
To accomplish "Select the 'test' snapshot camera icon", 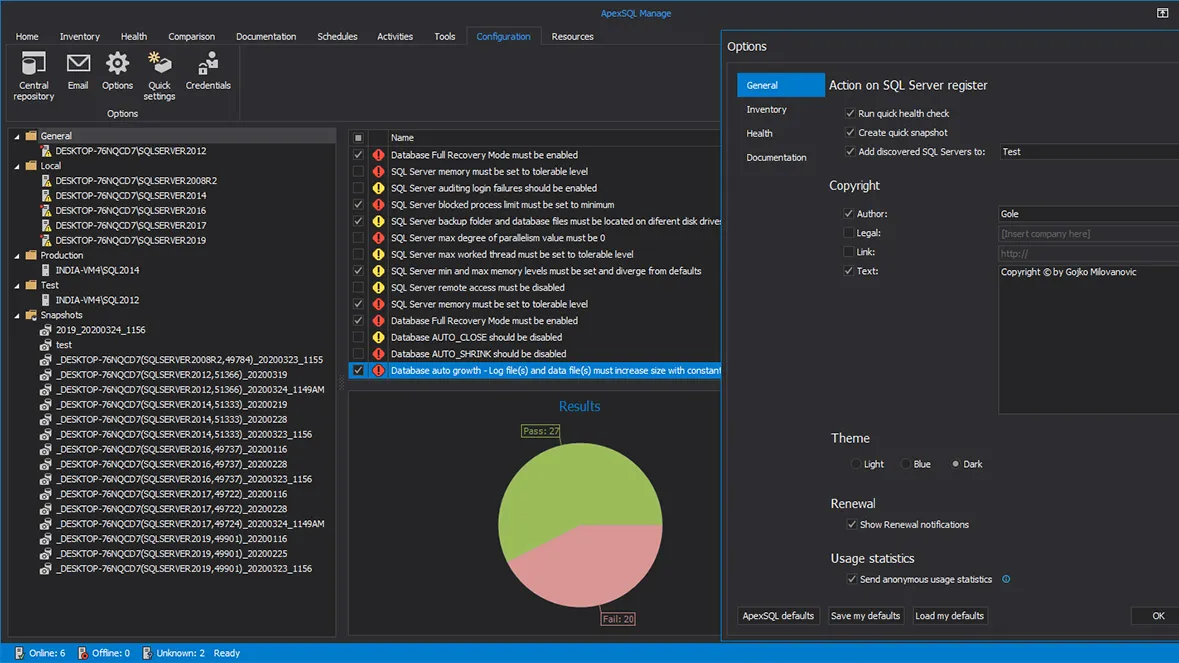I will 46,345.
